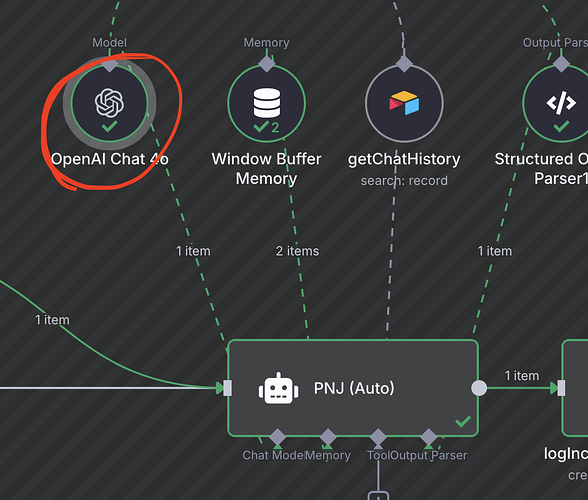Image resolution: width=588 pixels, height=500 pixels.
Task: Click the input handle of the logInc node
Action: click(x=561, y=388)
